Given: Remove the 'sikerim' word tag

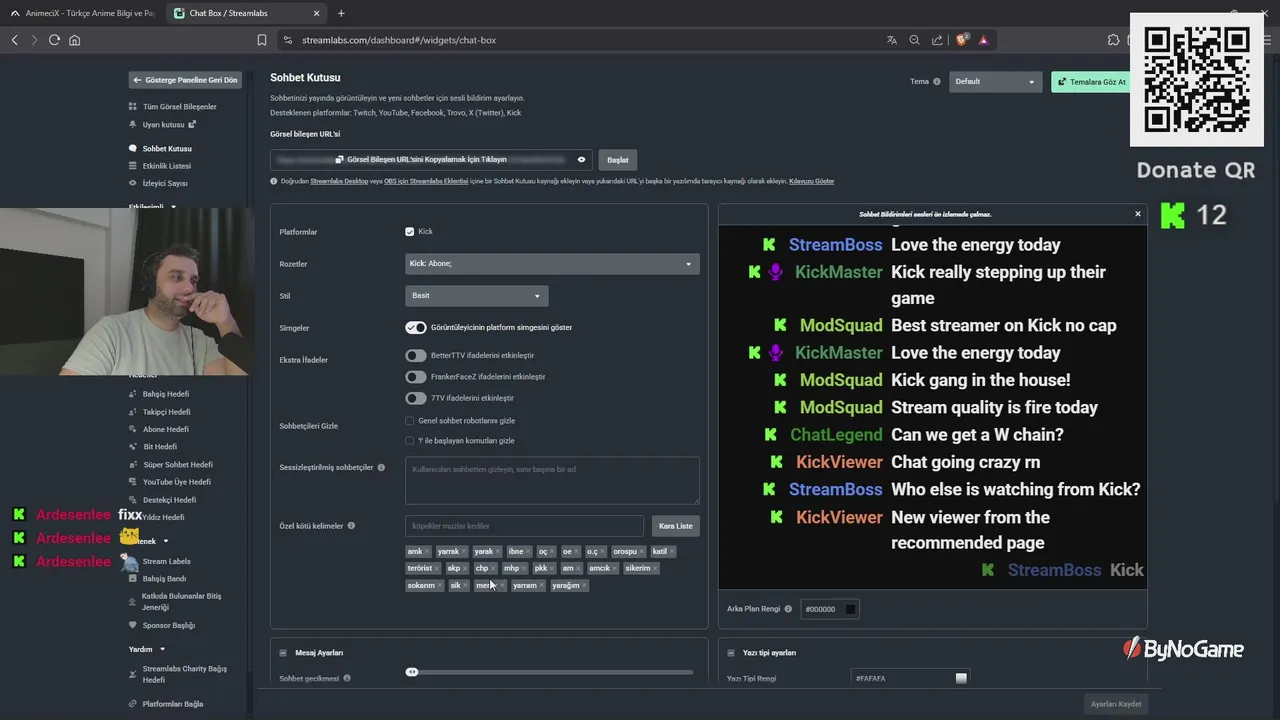Looking at the screenshot, I should (655, 568).
